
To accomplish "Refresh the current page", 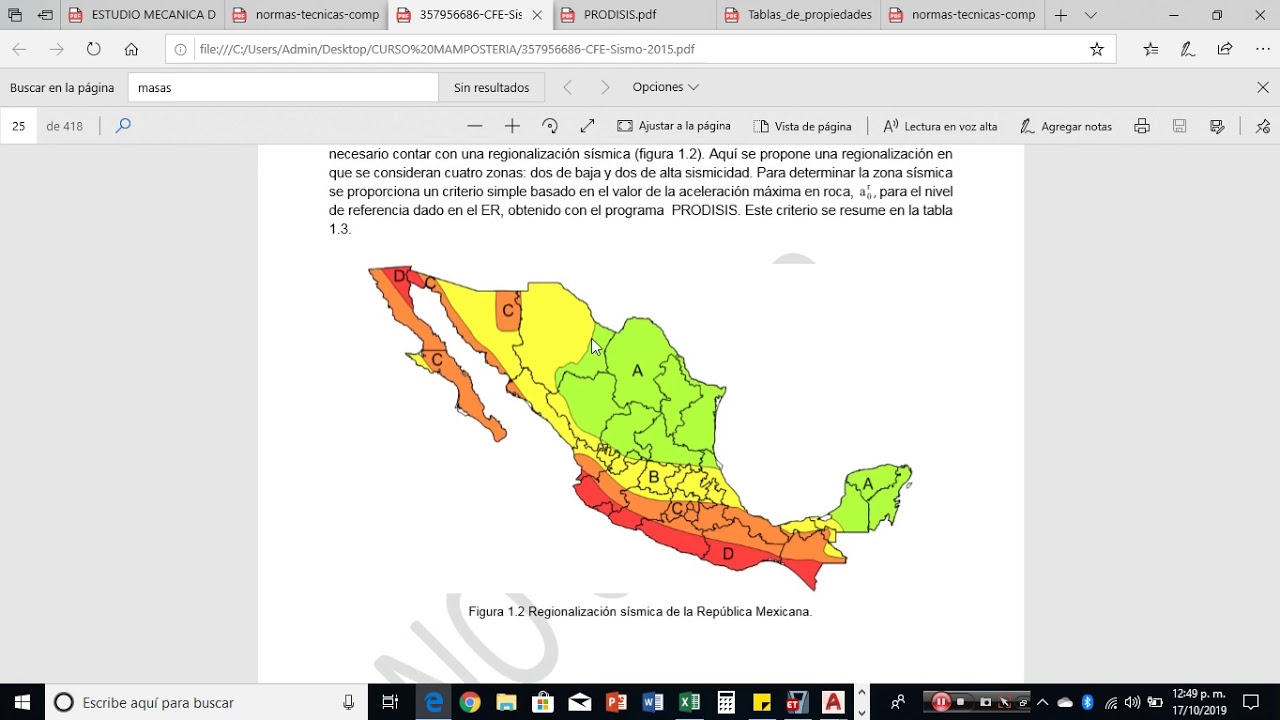I will pyautogui.click(x=94, y=49).
